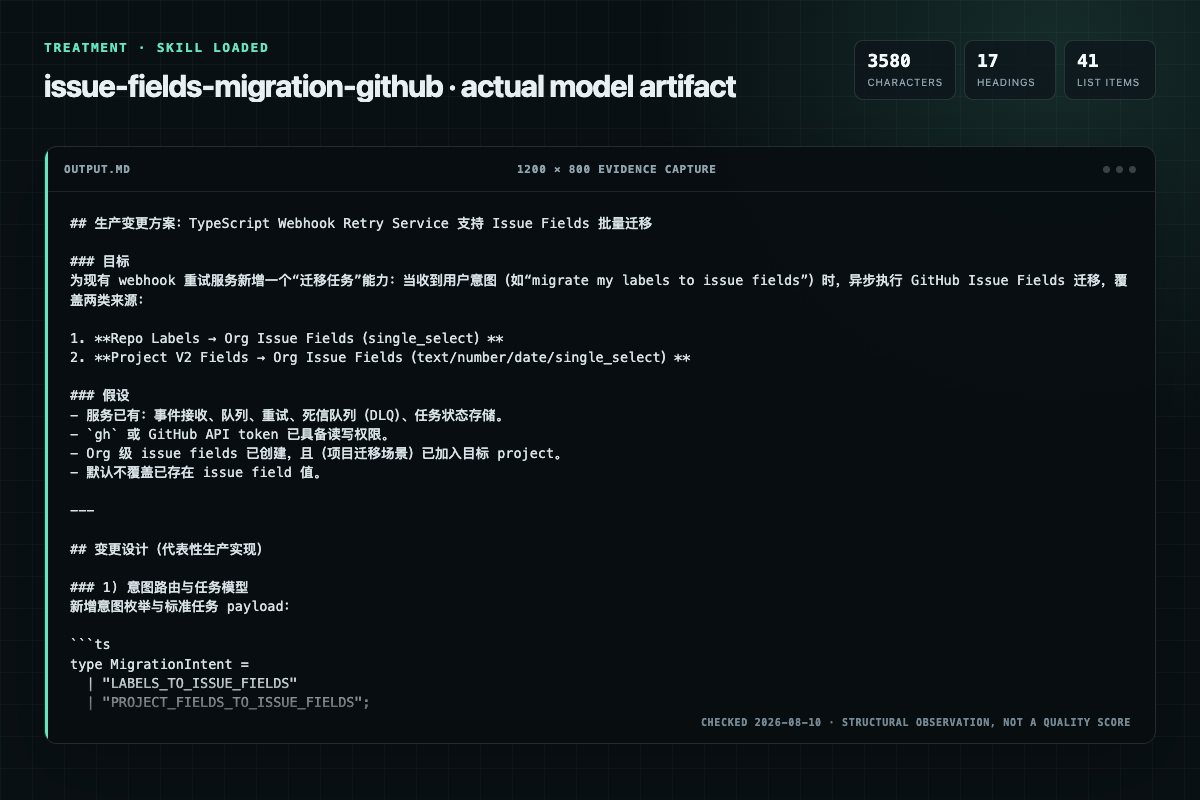
Task: Select the OUTPUT.MD file label
Action: (x=96, y=169)
